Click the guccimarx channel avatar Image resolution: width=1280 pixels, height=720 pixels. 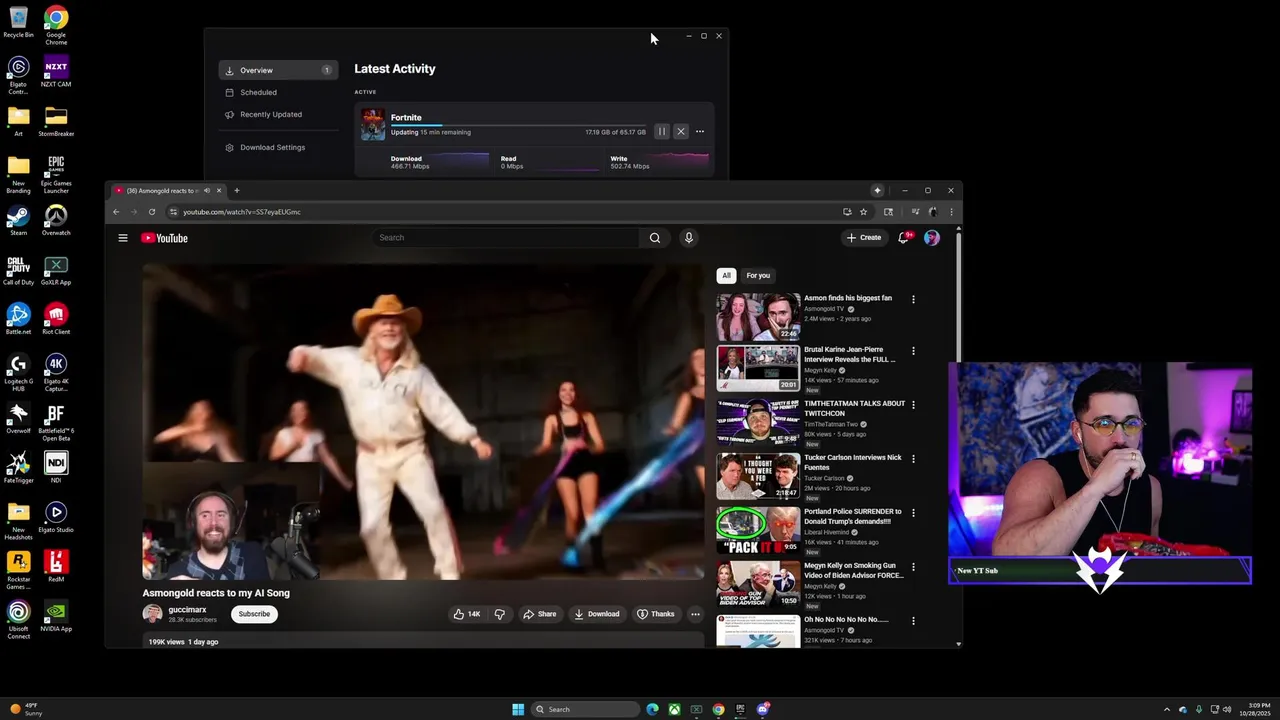pyautogui.click(x=152, y=614)
